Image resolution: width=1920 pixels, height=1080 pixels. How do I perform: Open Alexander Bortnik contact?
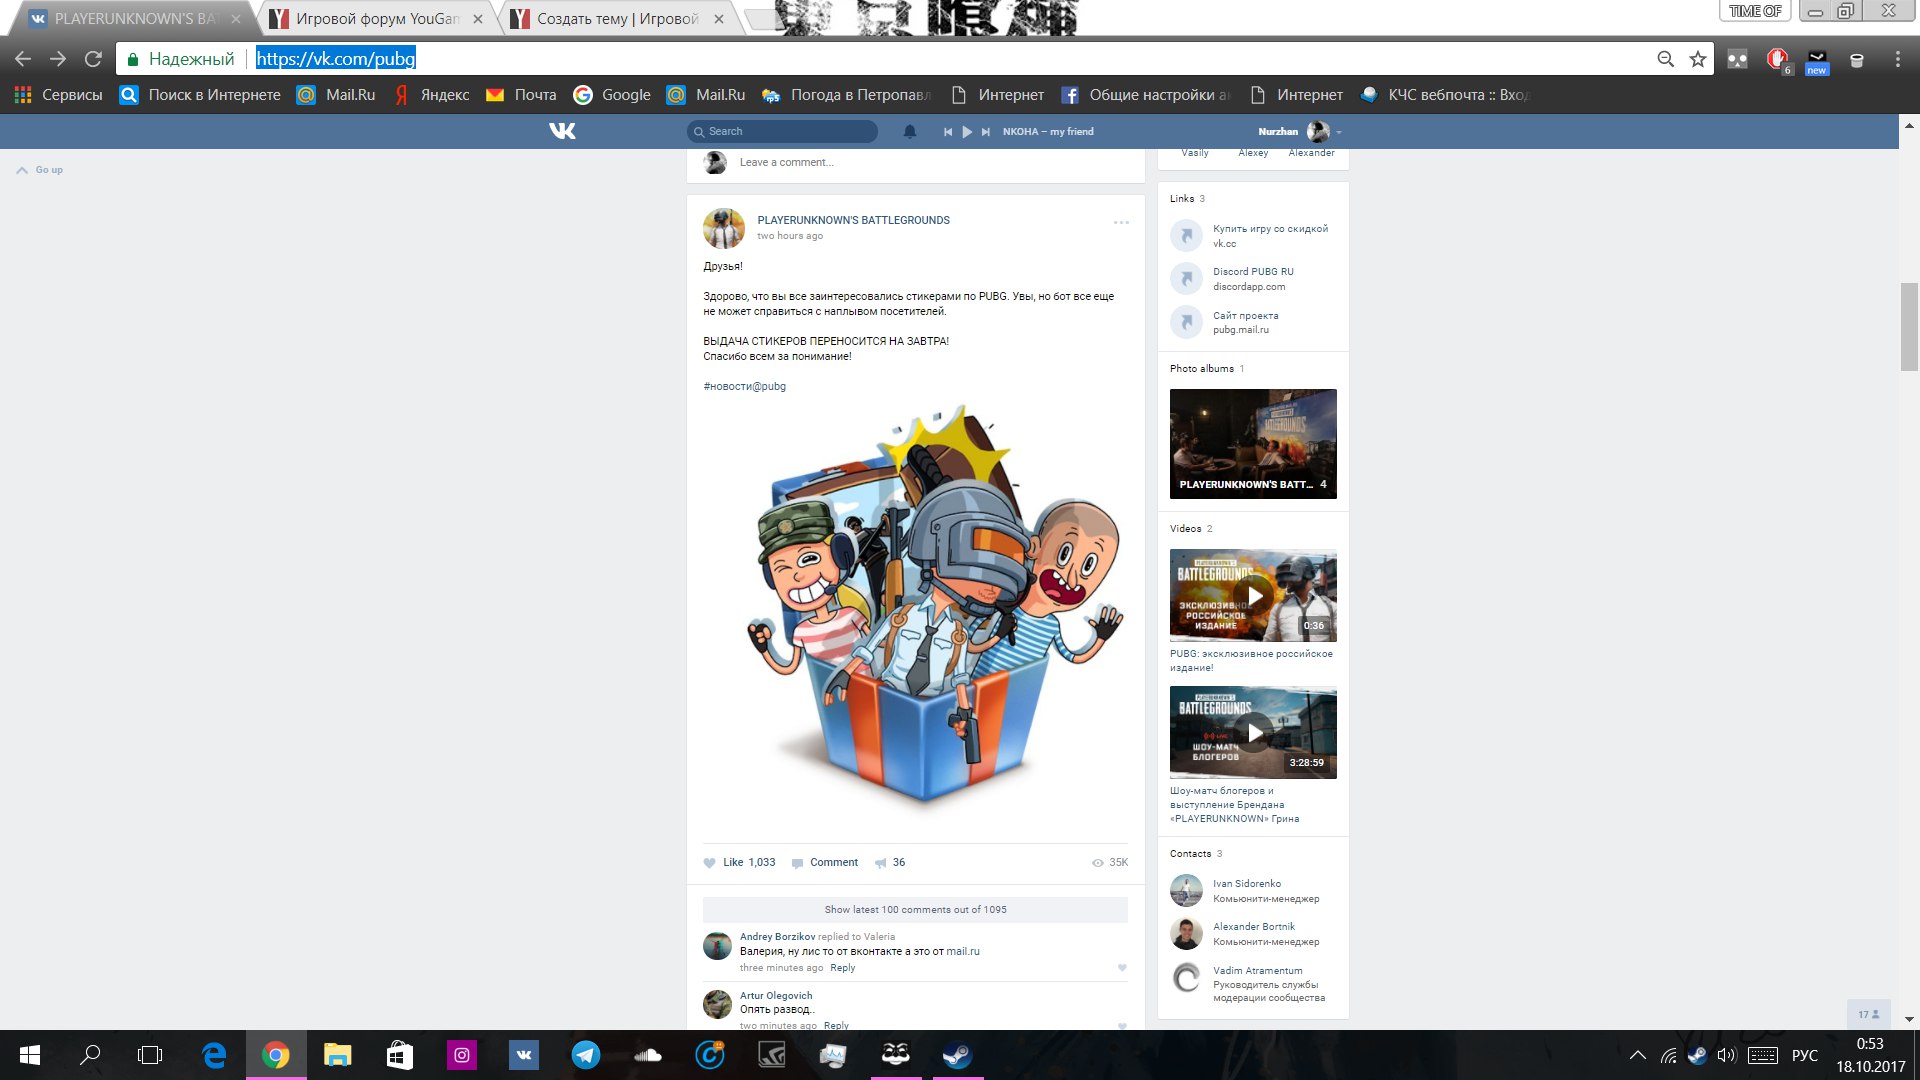click(x=1254, y=927)
